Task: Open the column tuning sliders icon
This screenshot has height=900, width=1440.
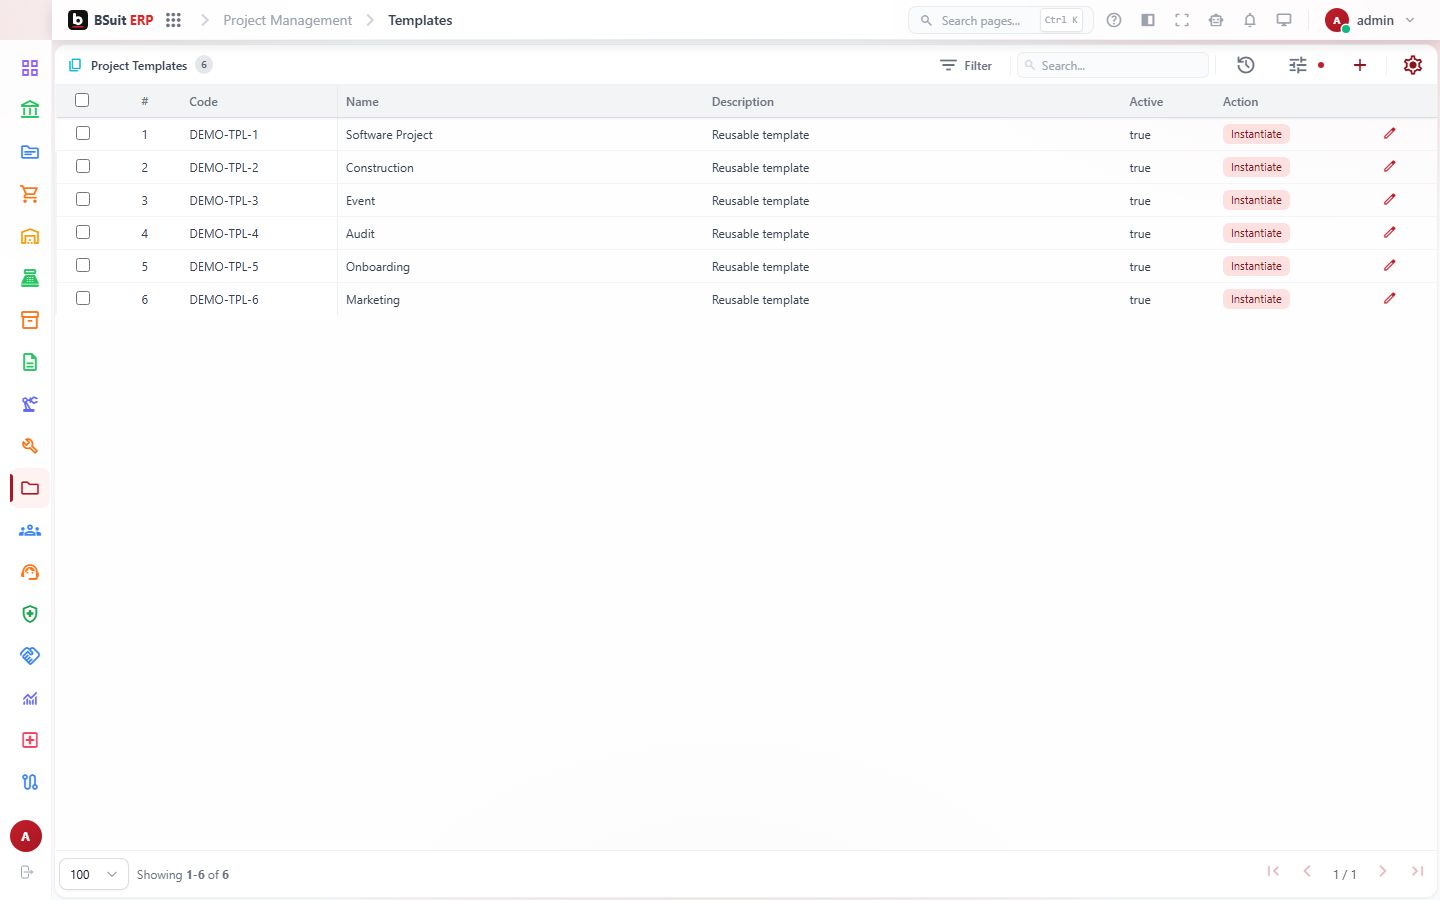Action: [1298, 65]
